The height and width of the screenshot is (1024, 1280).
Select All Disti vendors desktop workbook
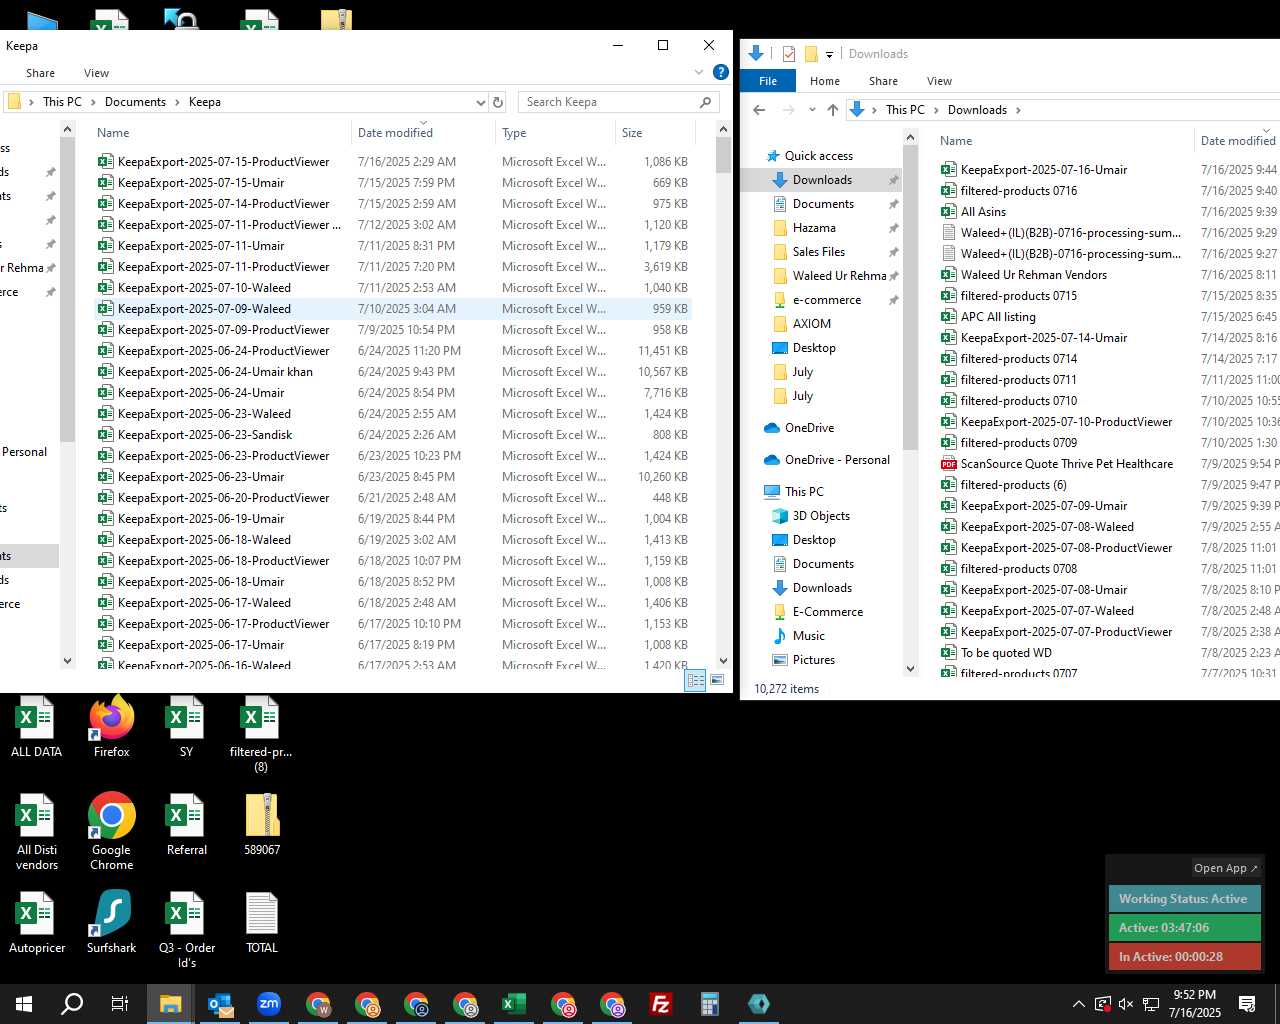click(37, 832)
